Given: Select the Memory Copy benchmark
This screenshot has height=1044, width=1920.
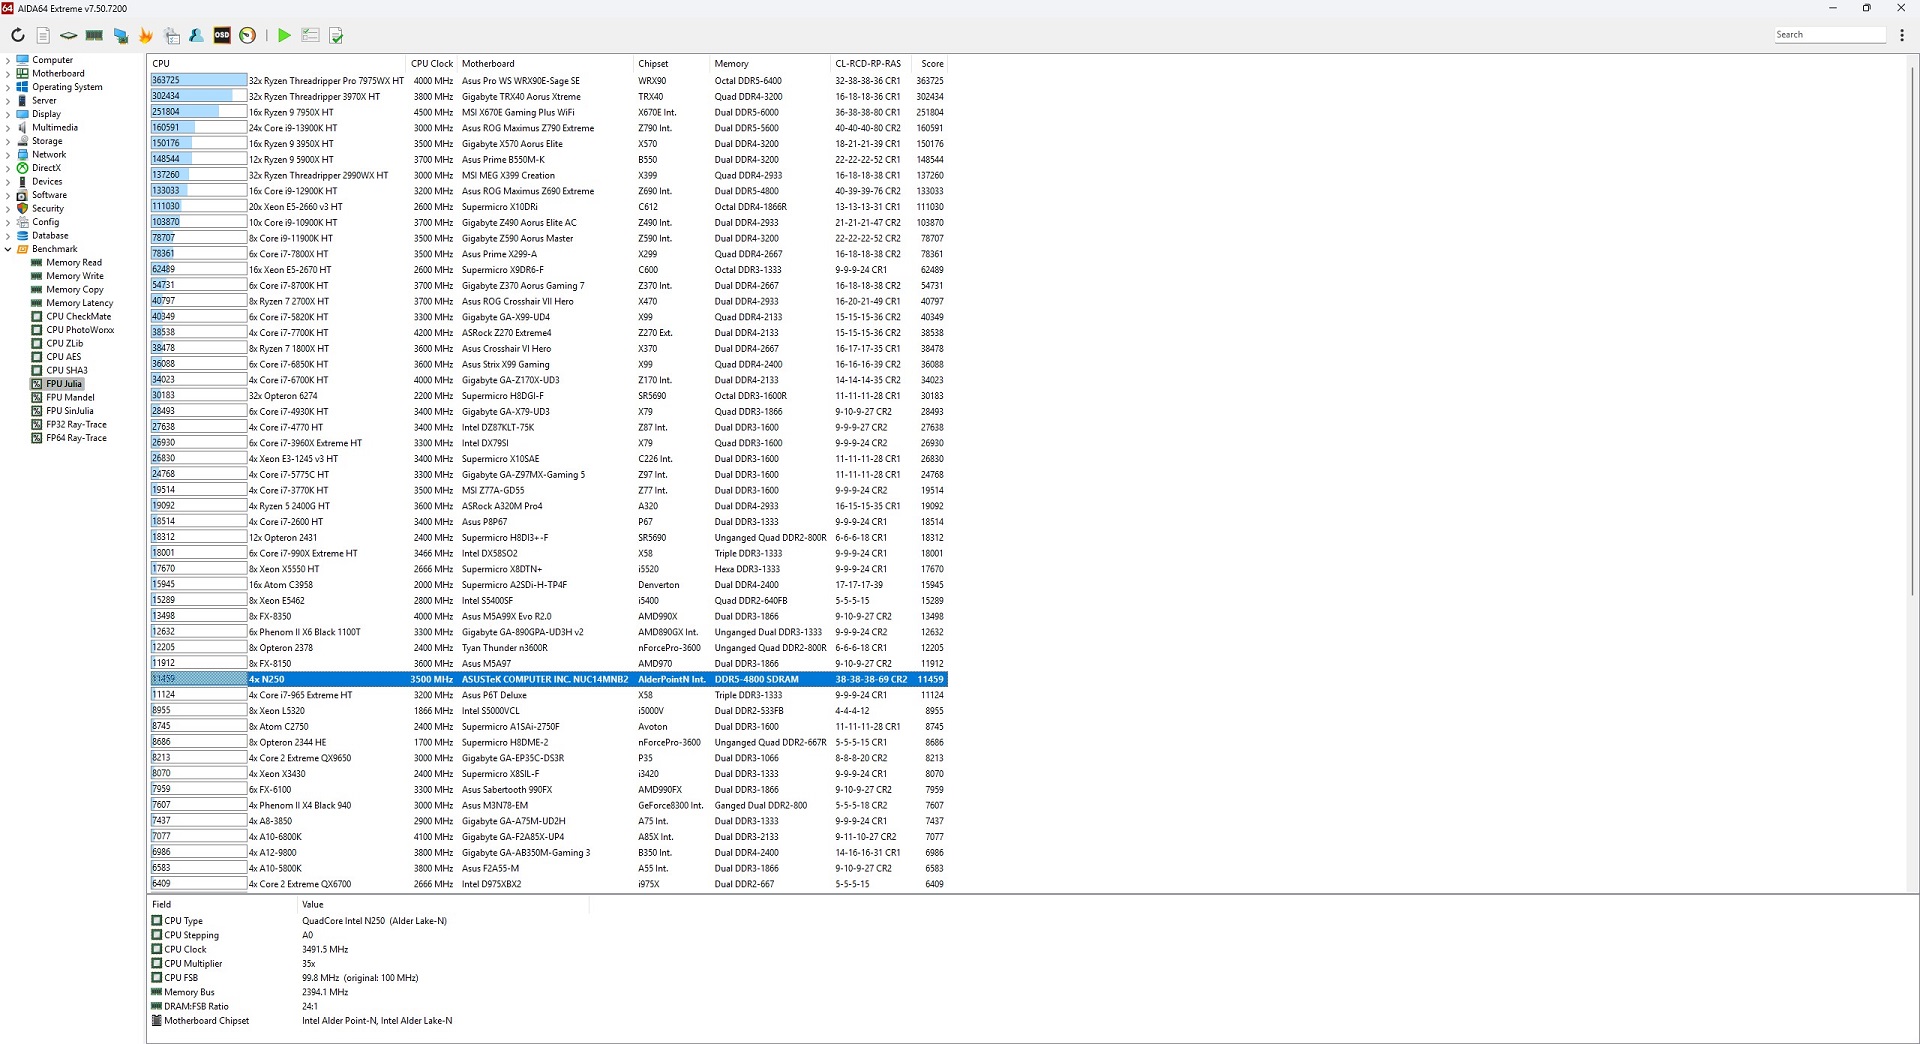Looking at the screenshot, I should [75, 289].
